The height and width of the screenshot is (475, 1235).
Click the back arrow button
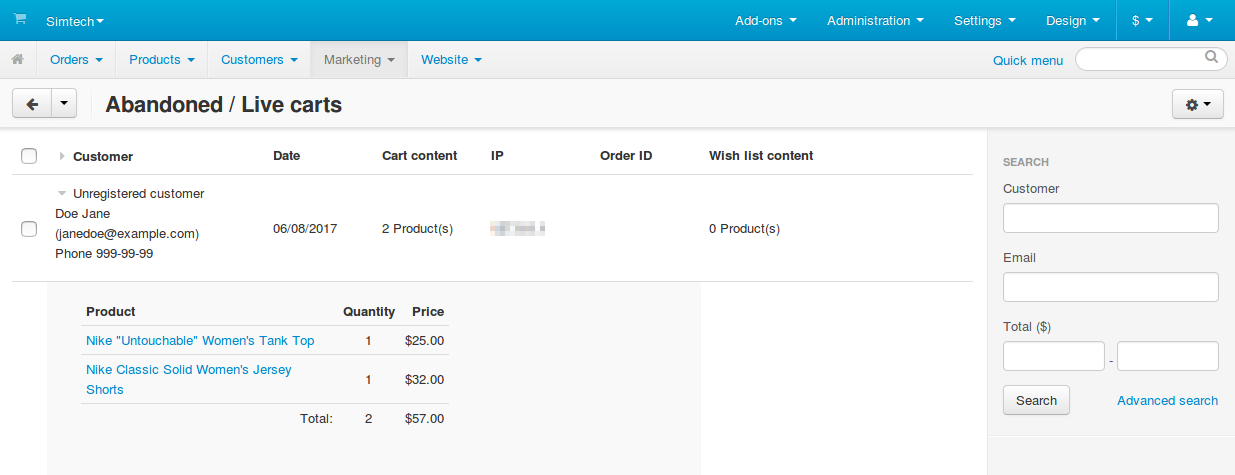32,104
